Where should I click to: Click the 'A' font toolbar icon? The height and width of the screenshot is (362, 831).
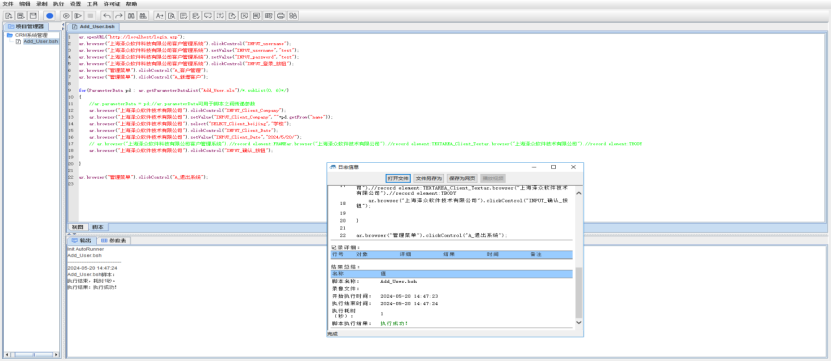160,15
